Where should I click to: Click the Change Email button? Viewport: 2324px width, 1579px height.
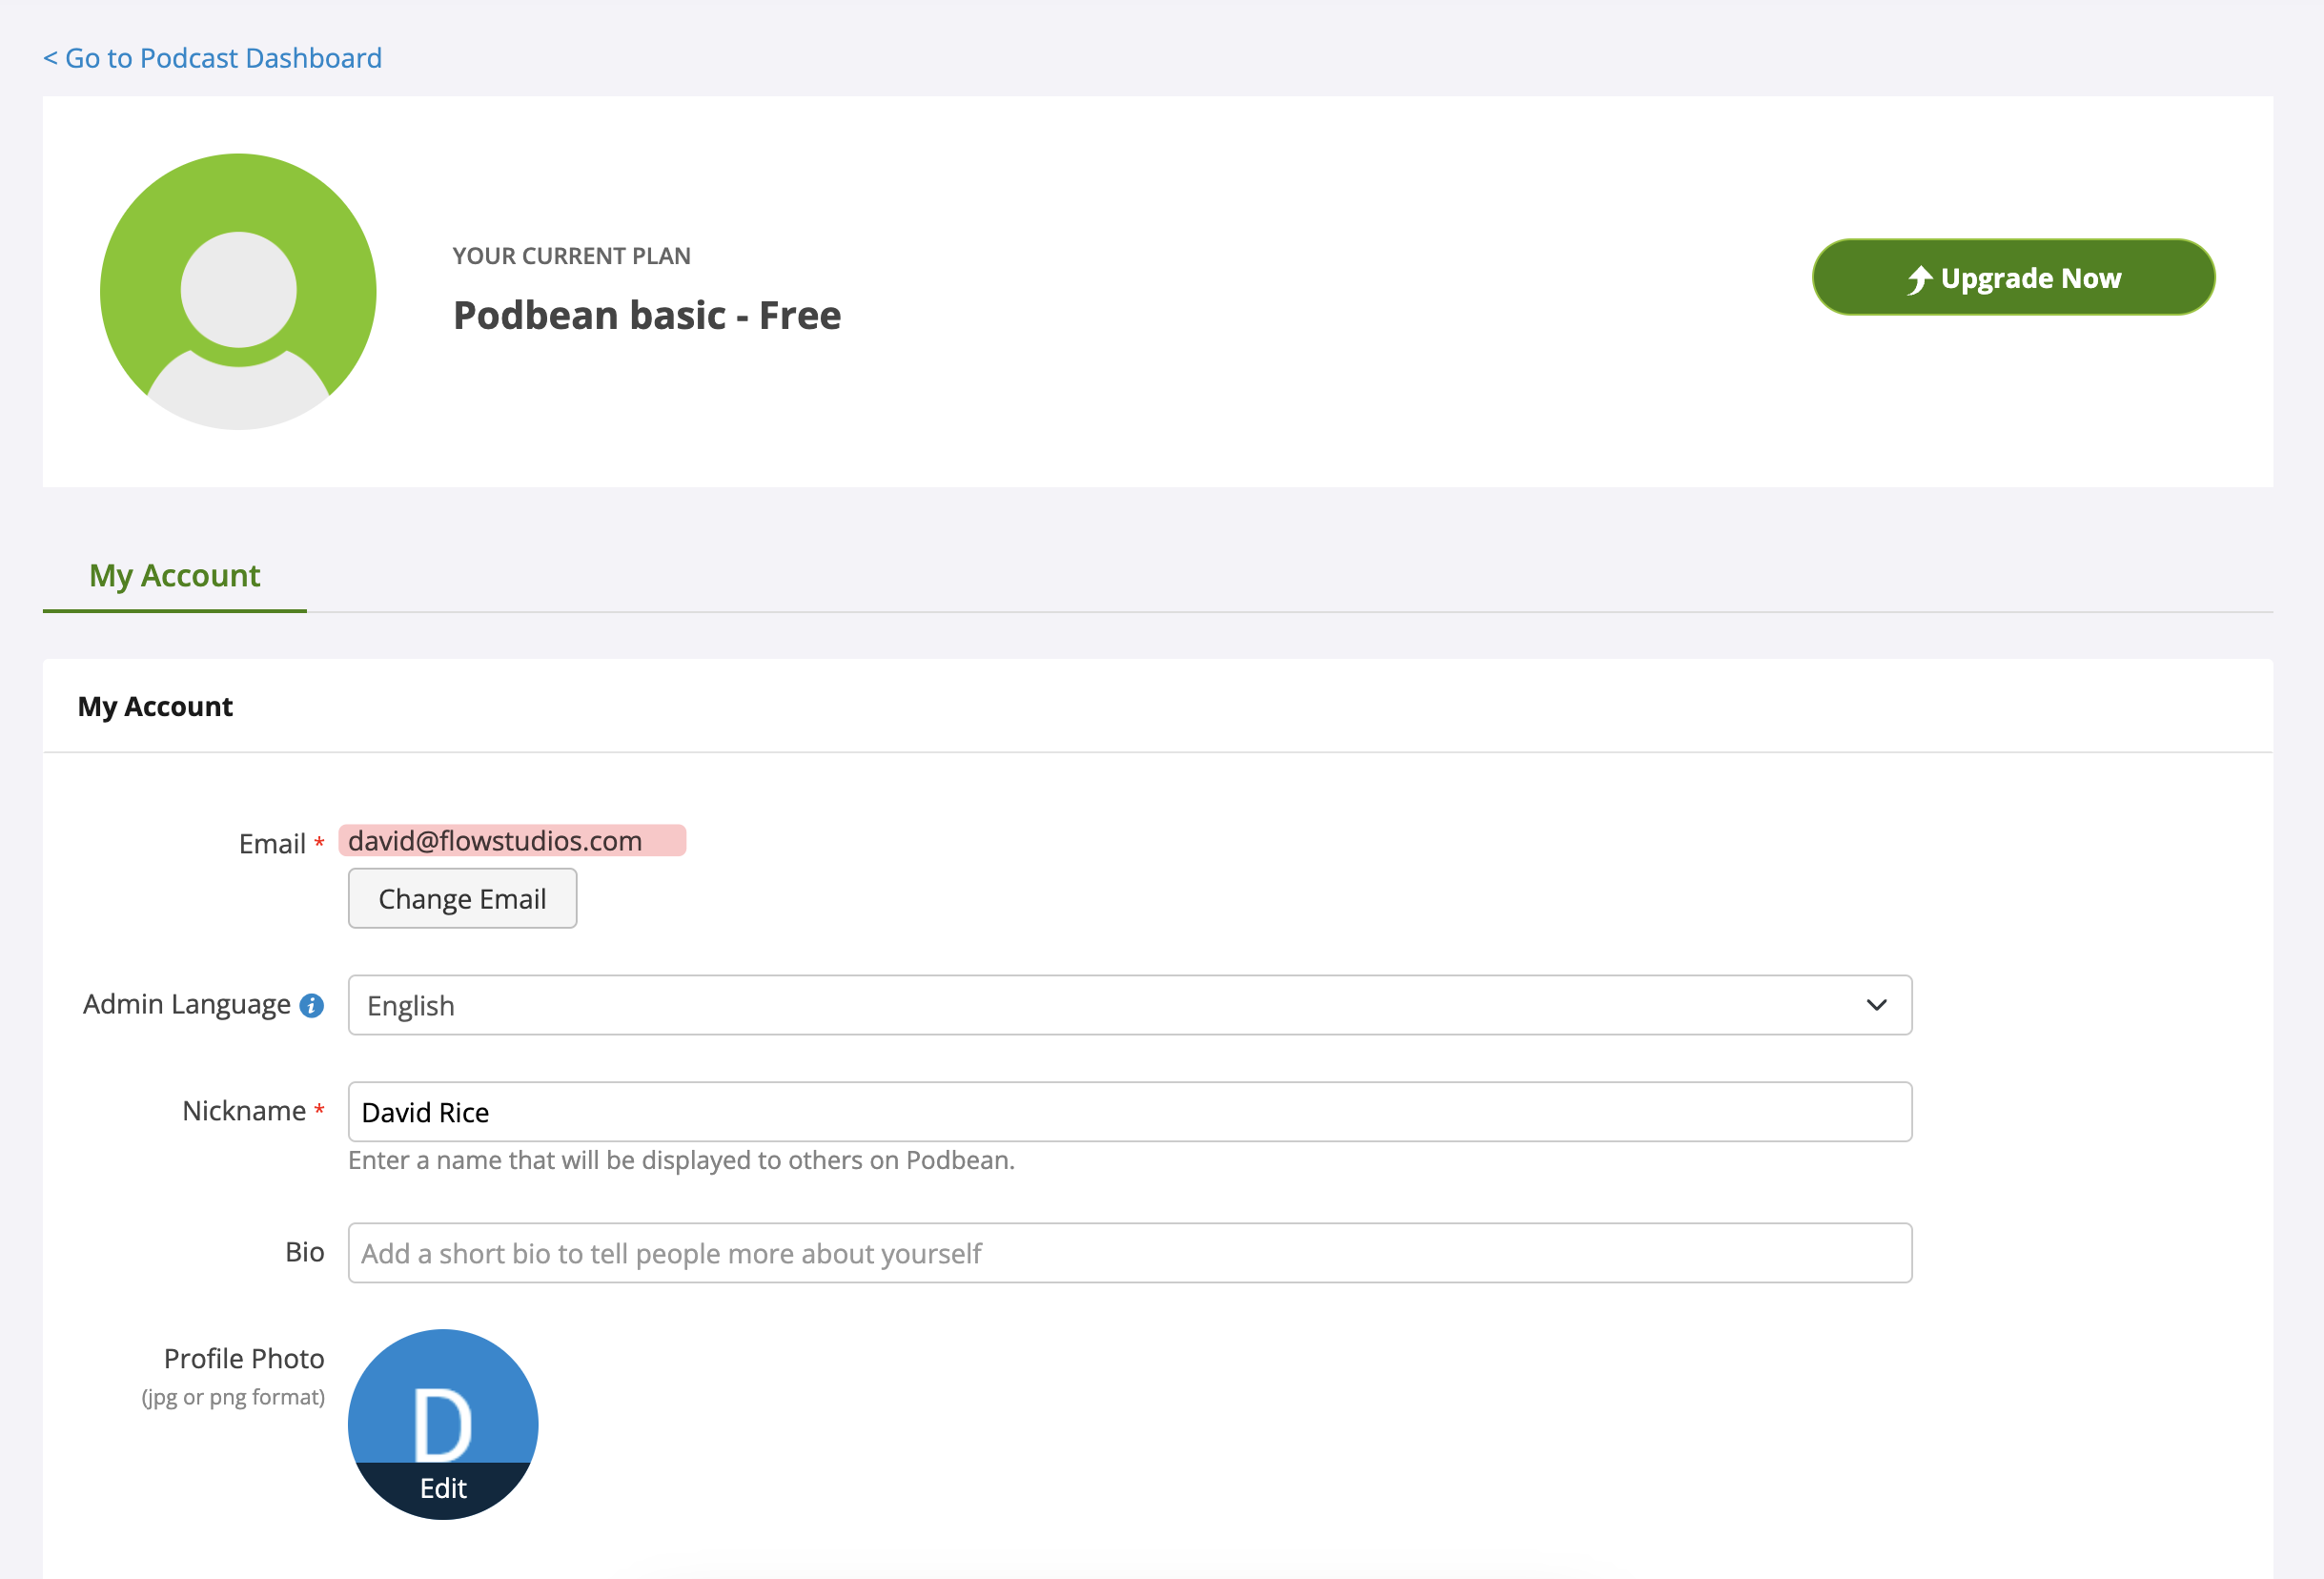click(462, 898)
